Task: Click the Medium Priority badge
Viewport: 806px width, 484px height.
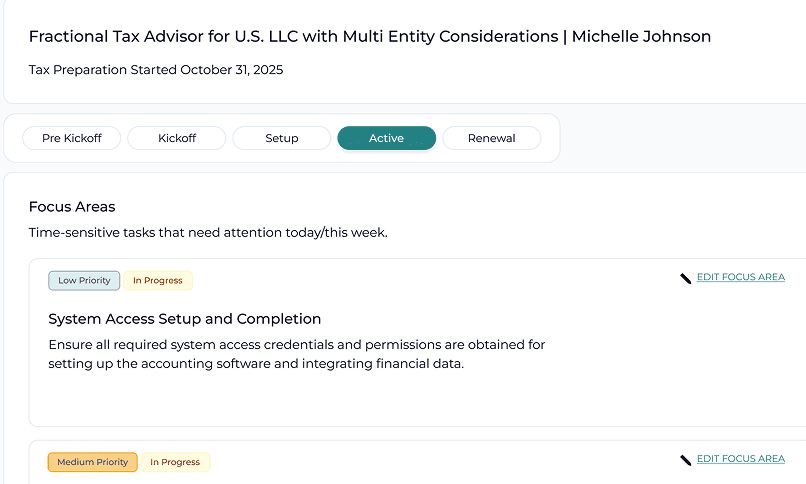Action: pos(93,462)
